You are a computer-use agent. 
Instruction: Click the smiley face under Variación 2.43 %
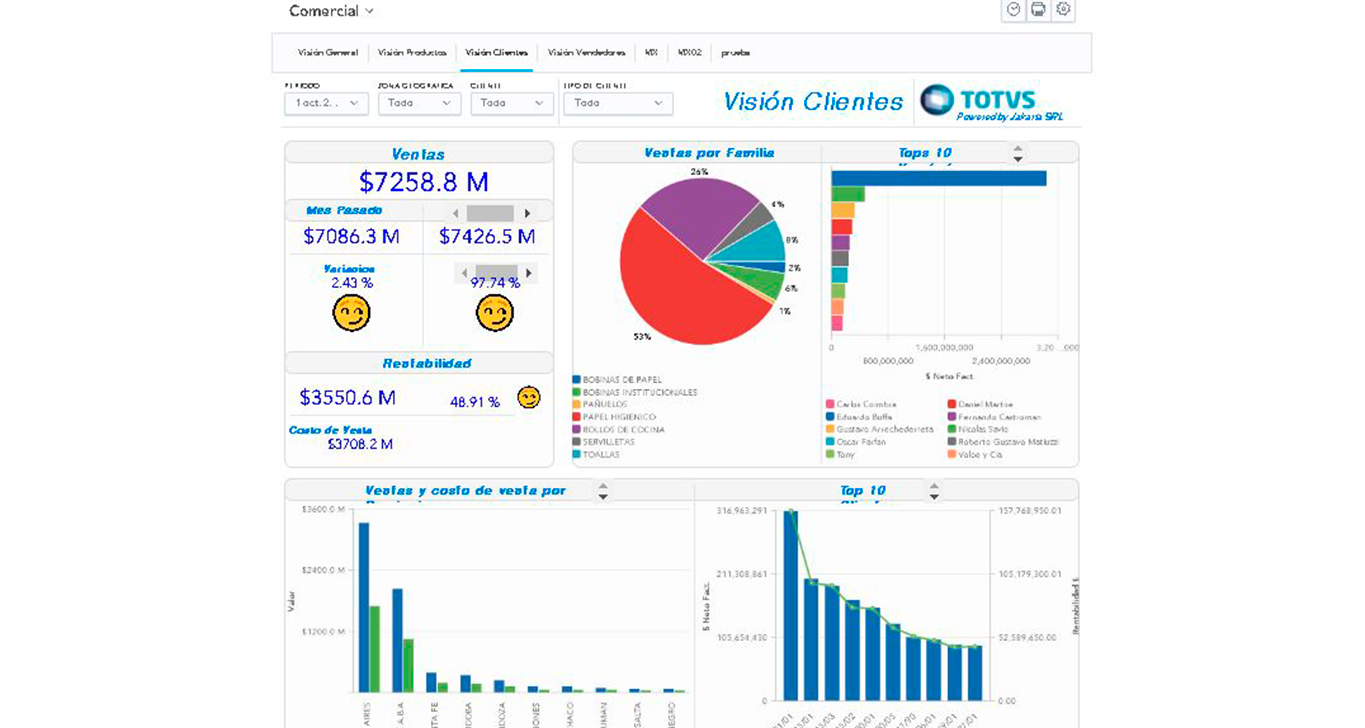click(x=351, y=314)
